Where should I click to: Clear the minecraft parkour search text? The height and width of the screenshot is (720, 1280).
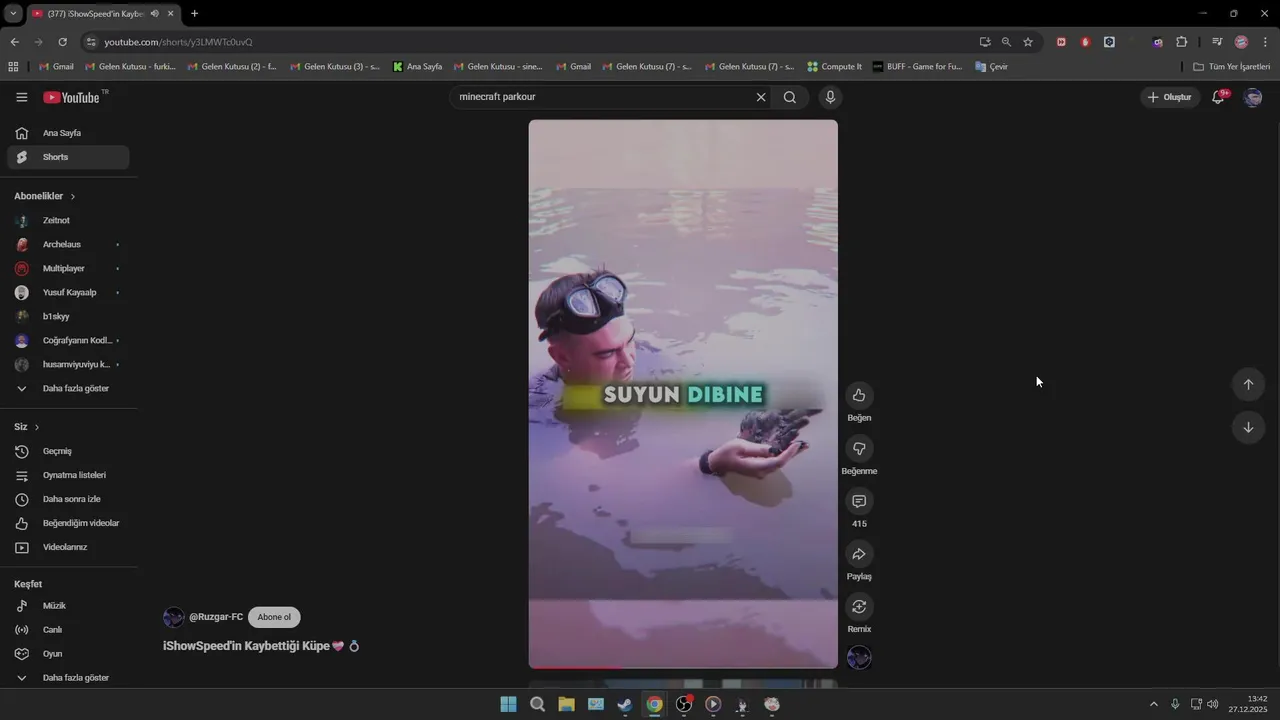(761, 97)
